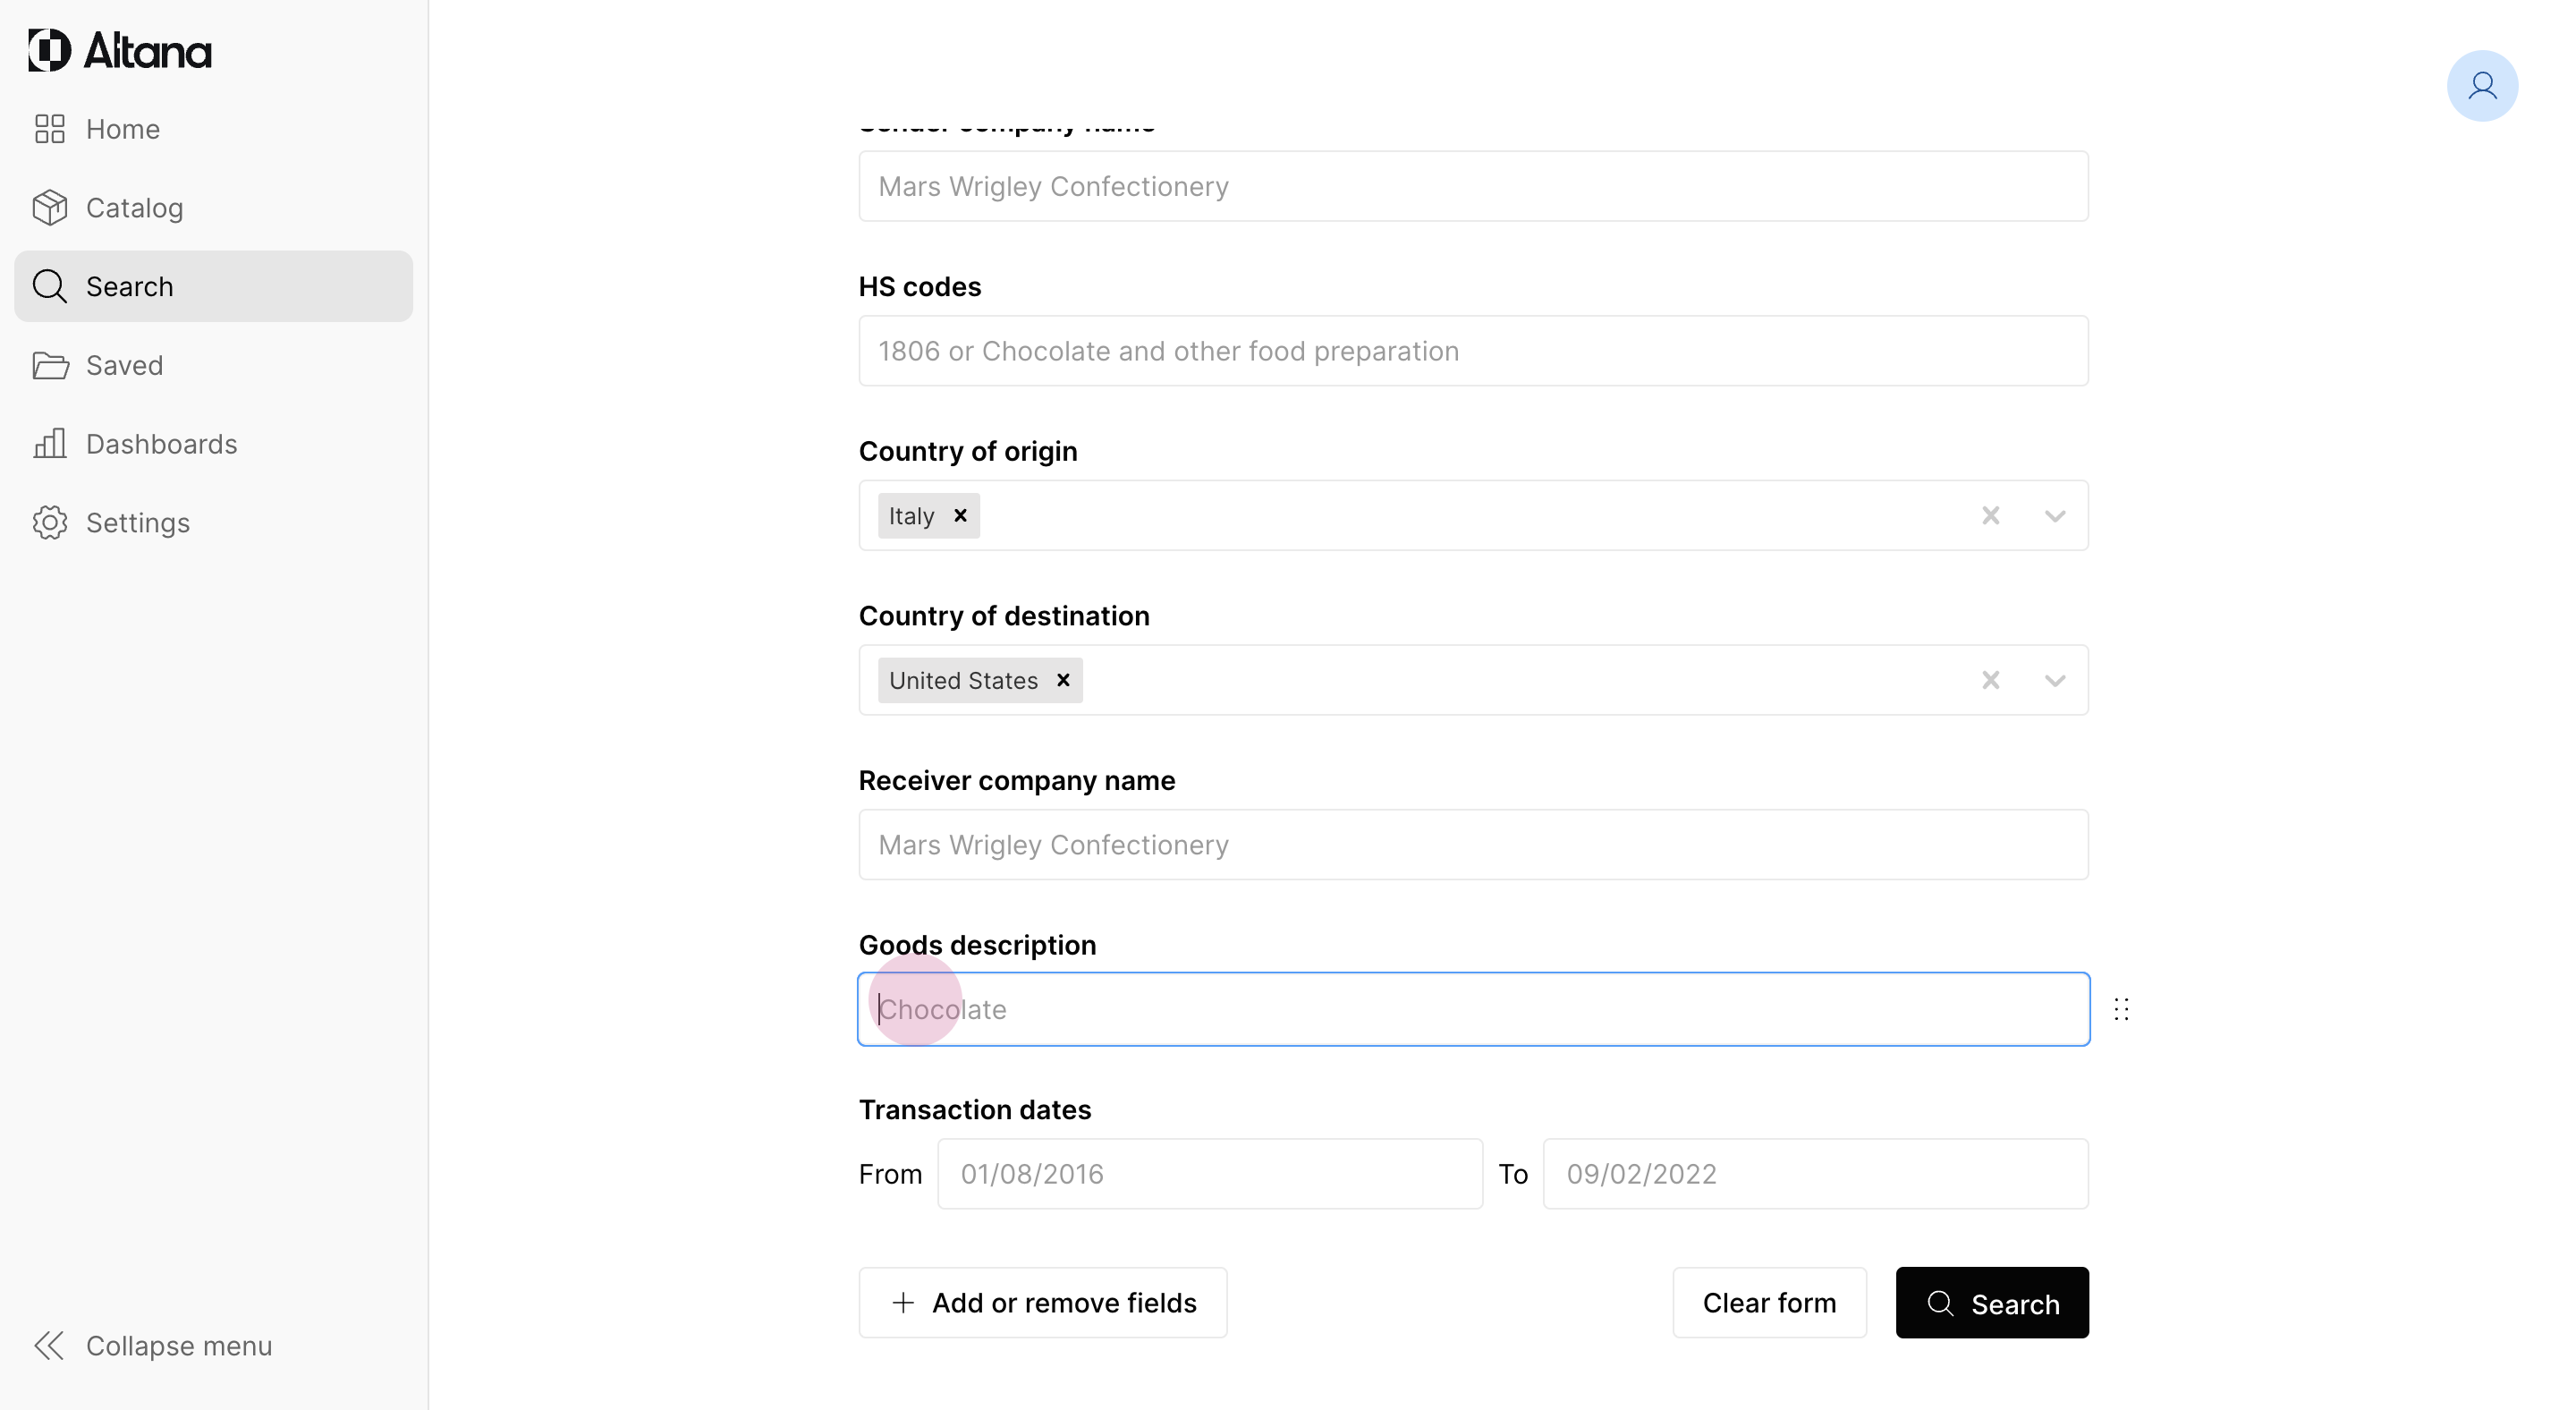Navigate to Dashboards
This screenshot has height=1410, width=2576.
coord(161,444)
